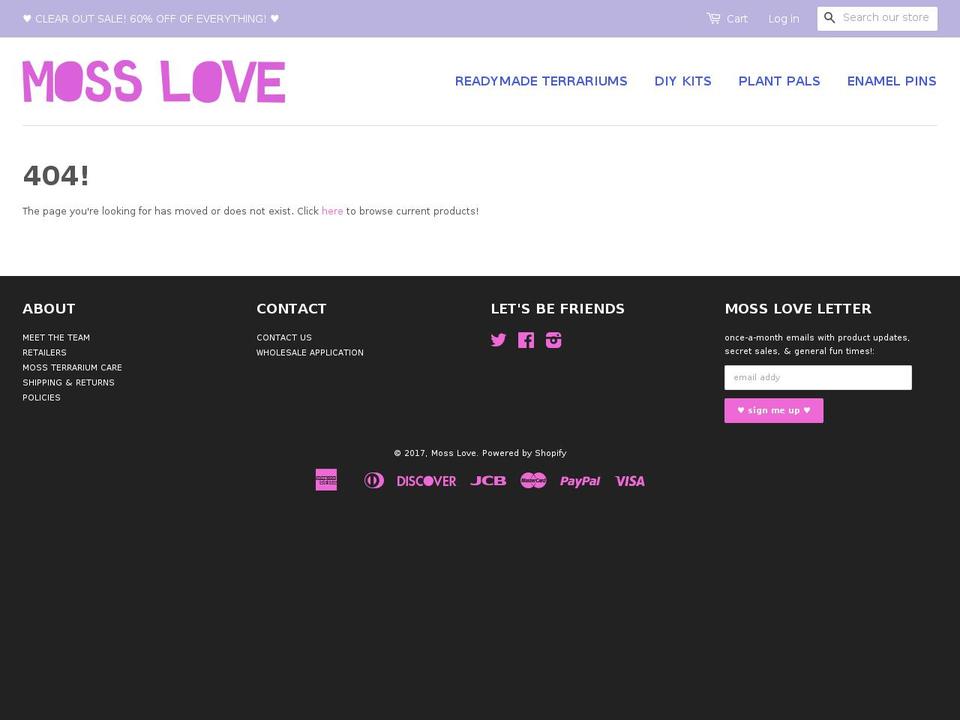The height and width of the screenshot is (720, 960).
Task: Click the Powered by Shopify link
Action: click(x=524, y=453)
